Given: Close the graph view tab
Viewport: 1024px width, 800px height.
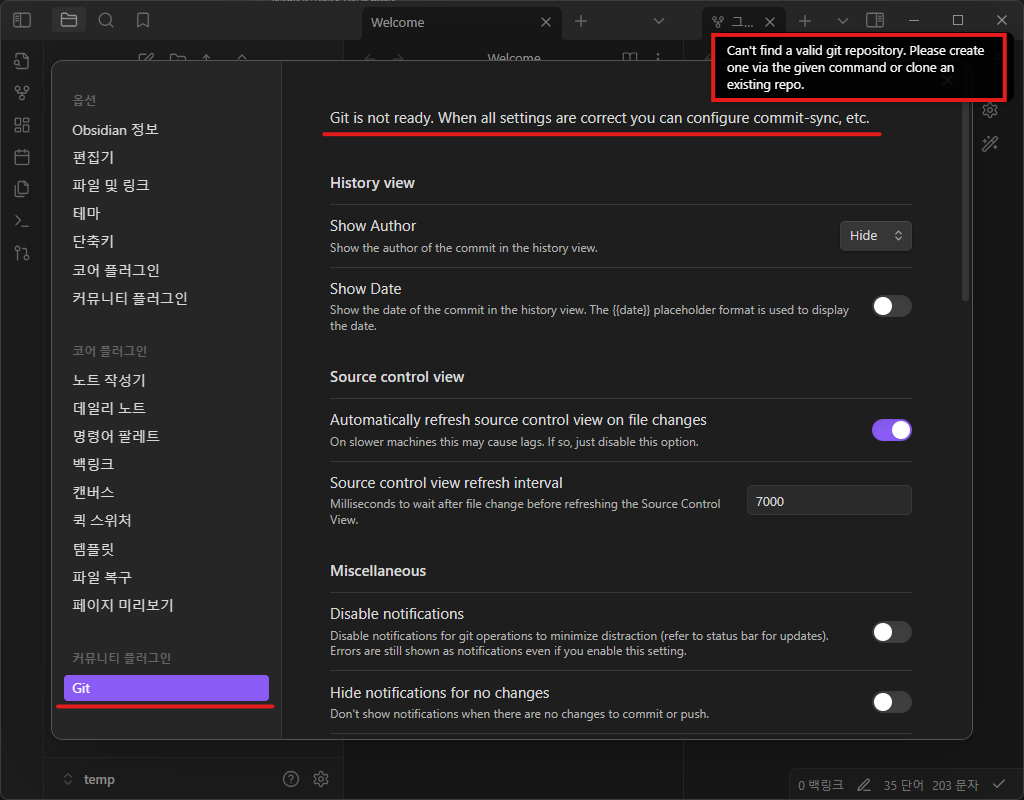Looking at the screenshot, I should [770, 22].
